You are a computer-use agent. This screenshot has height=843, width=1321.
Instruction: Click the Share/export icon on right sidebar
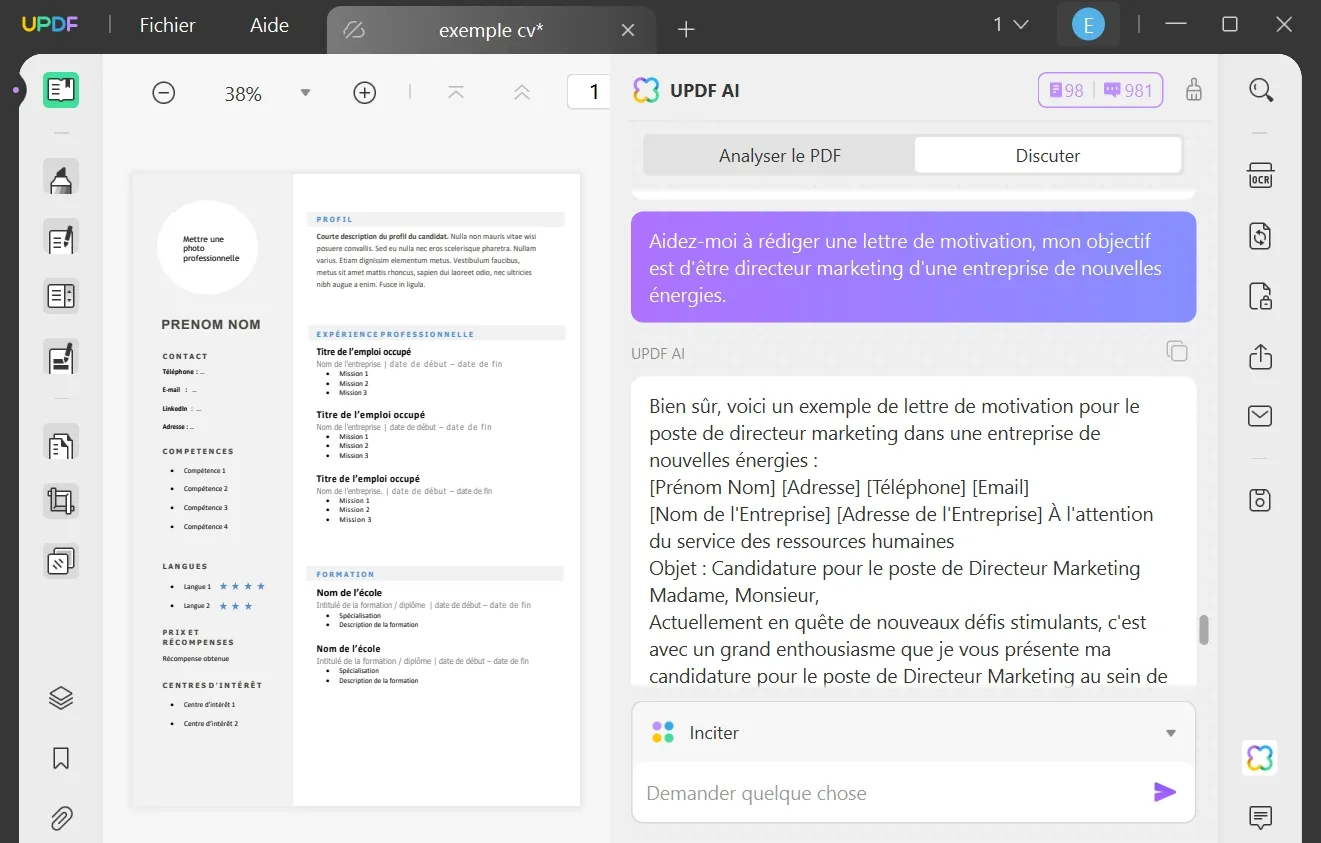(x=1260, y=357)
